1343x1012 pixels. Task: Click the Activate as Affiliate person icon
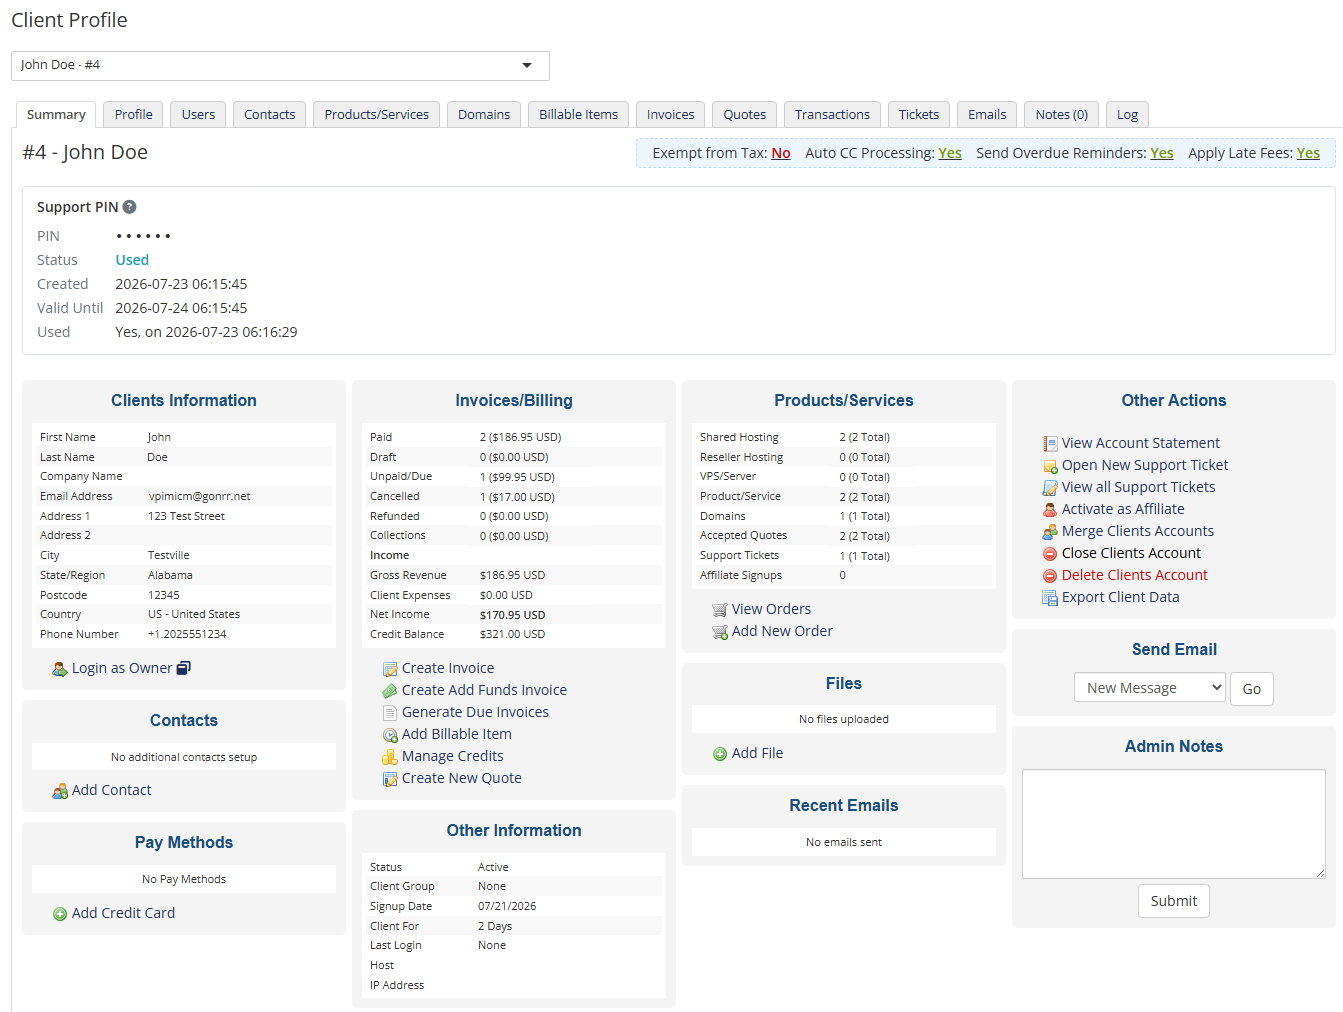point(1050,510)
